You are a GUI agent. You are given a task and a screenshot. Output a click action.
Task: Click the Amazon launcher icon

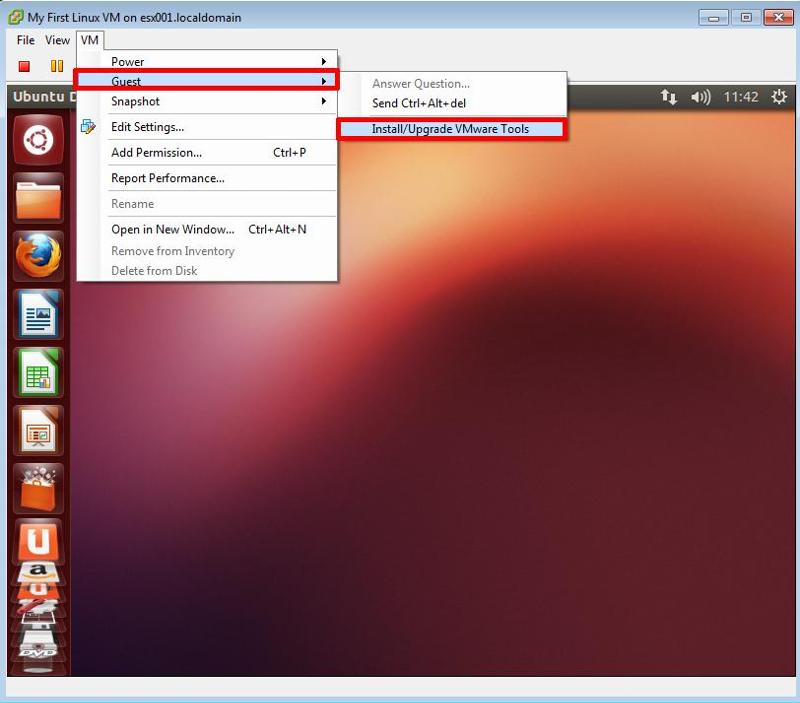coord(38,572)
